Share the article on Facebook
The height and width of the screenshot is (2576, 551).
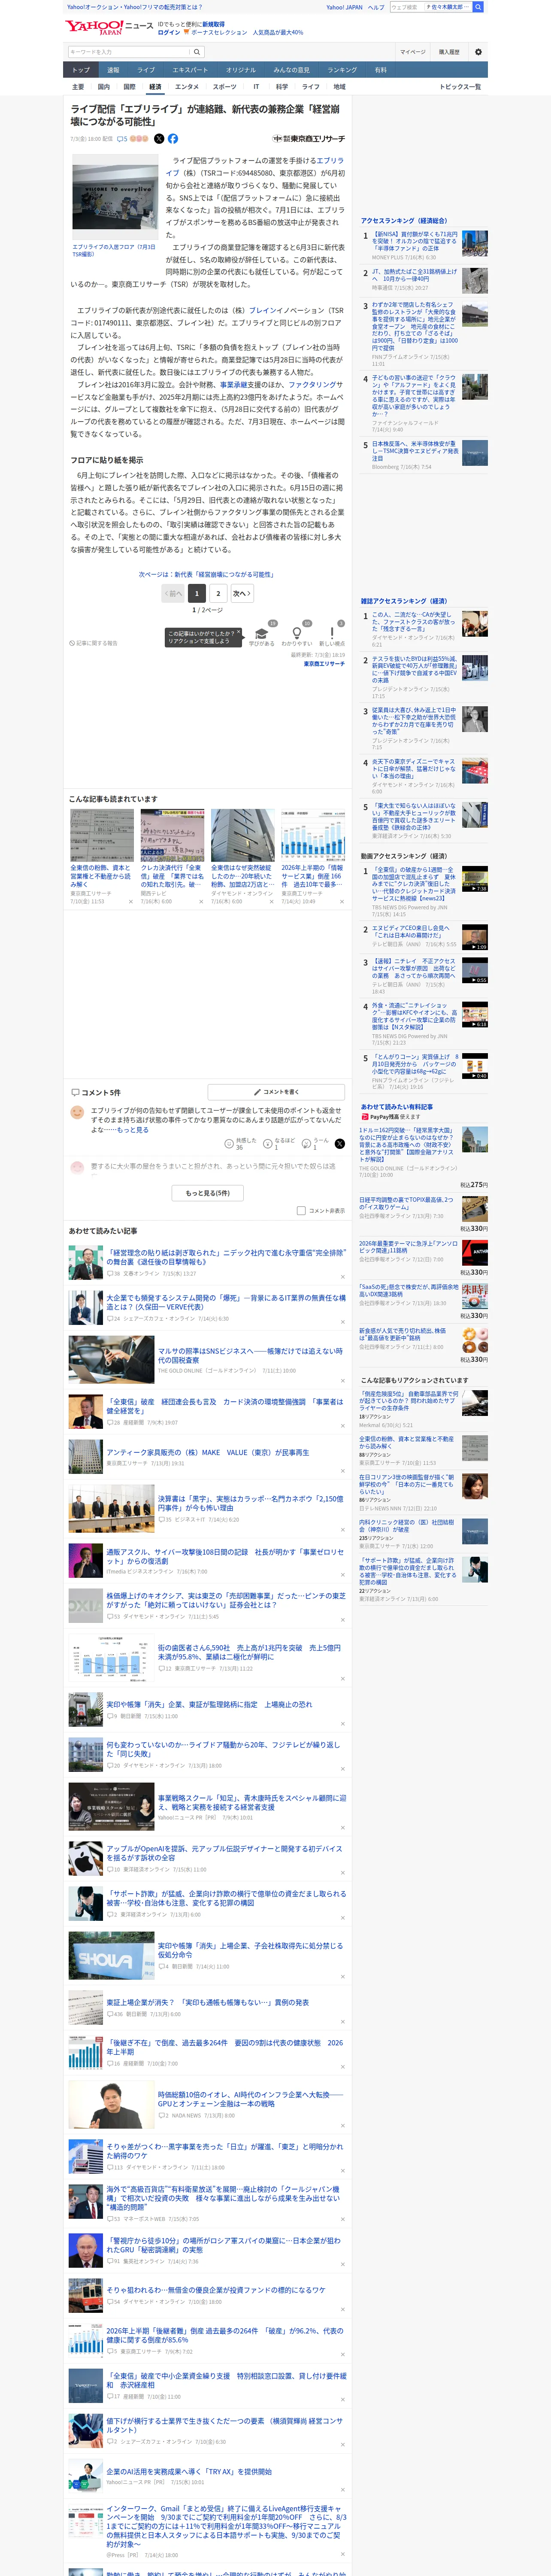(173, 139)
